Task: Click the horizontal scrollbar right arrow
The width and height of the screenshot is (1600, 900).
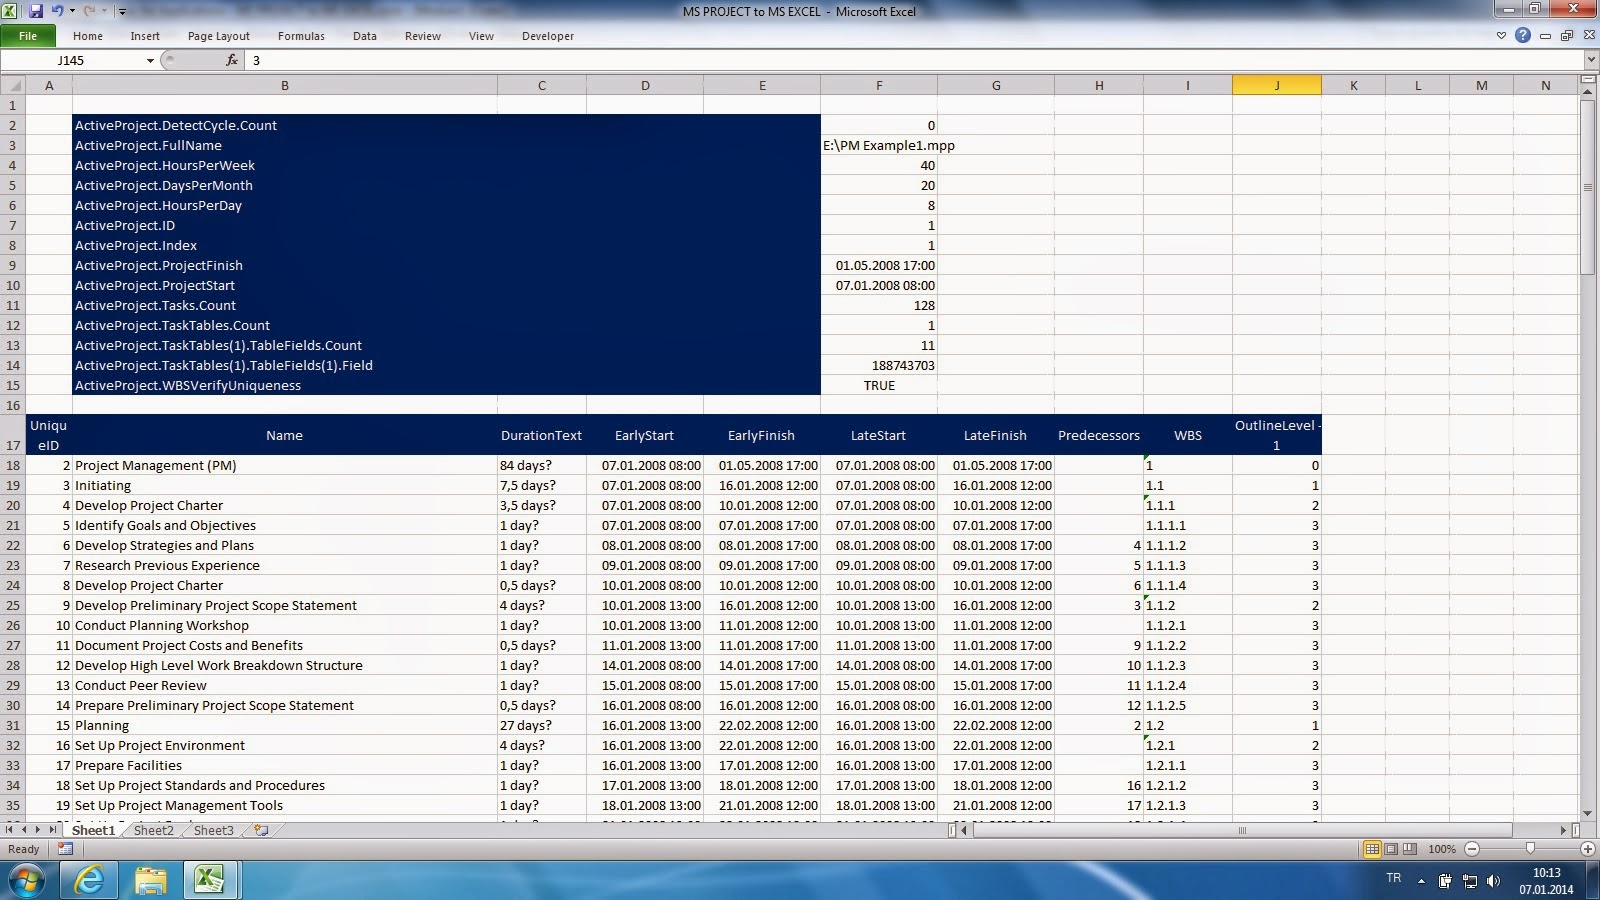Action: pyautogui.click(x=1563, y=830)
